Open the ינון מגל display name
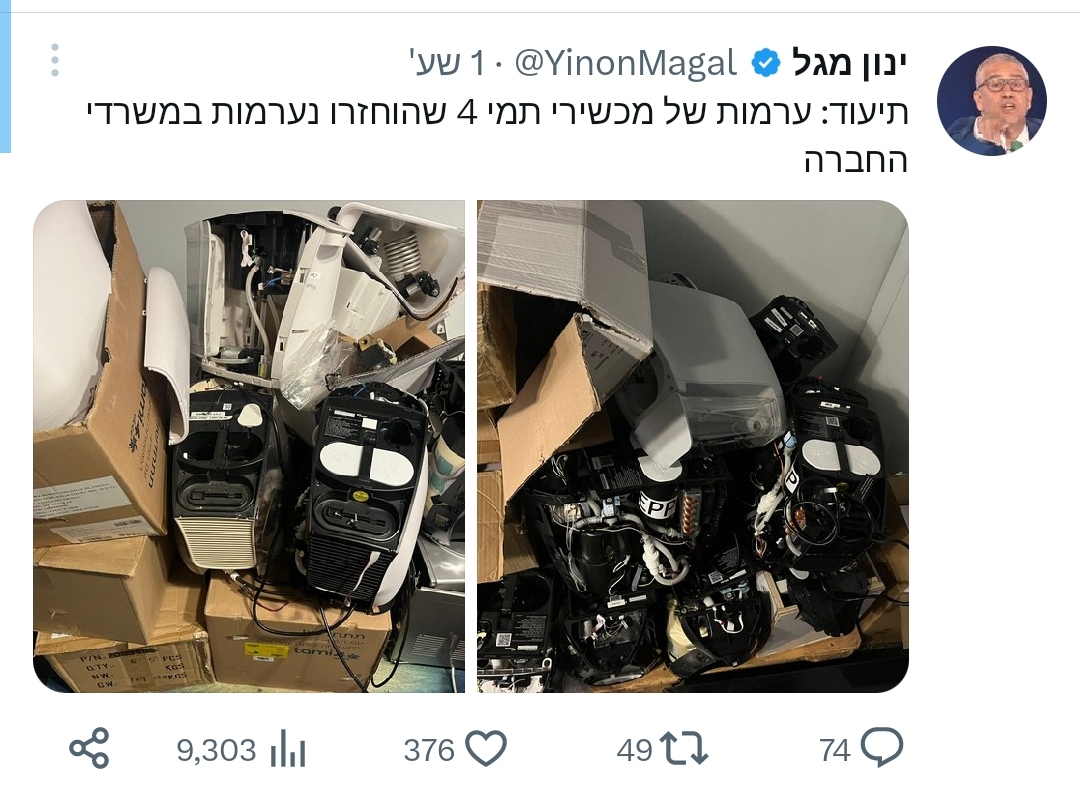The image size is (1080, 793). click(x=848, y=63)
